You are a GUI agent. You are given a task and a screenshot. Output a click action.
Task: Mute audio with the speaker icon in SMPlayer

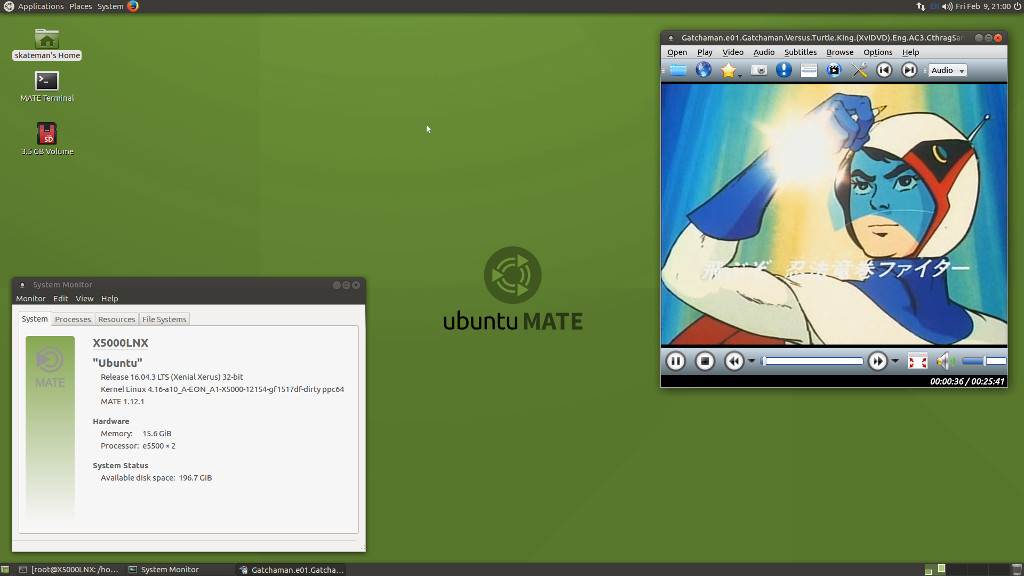coord(945,361)
